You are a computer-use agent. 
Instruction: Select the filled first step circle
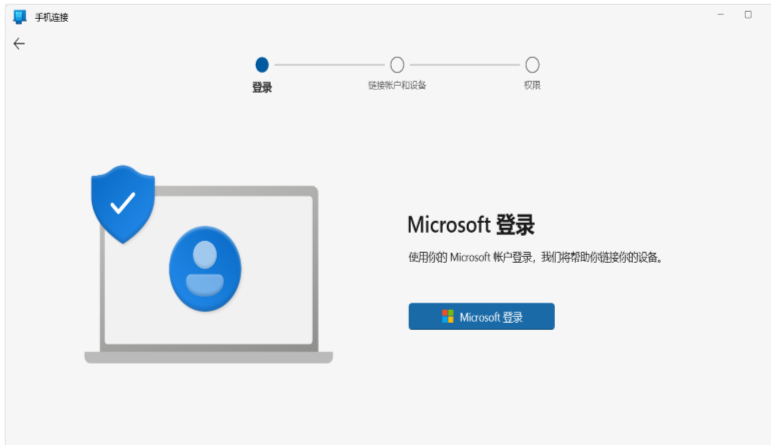click(x=262, y=64)
